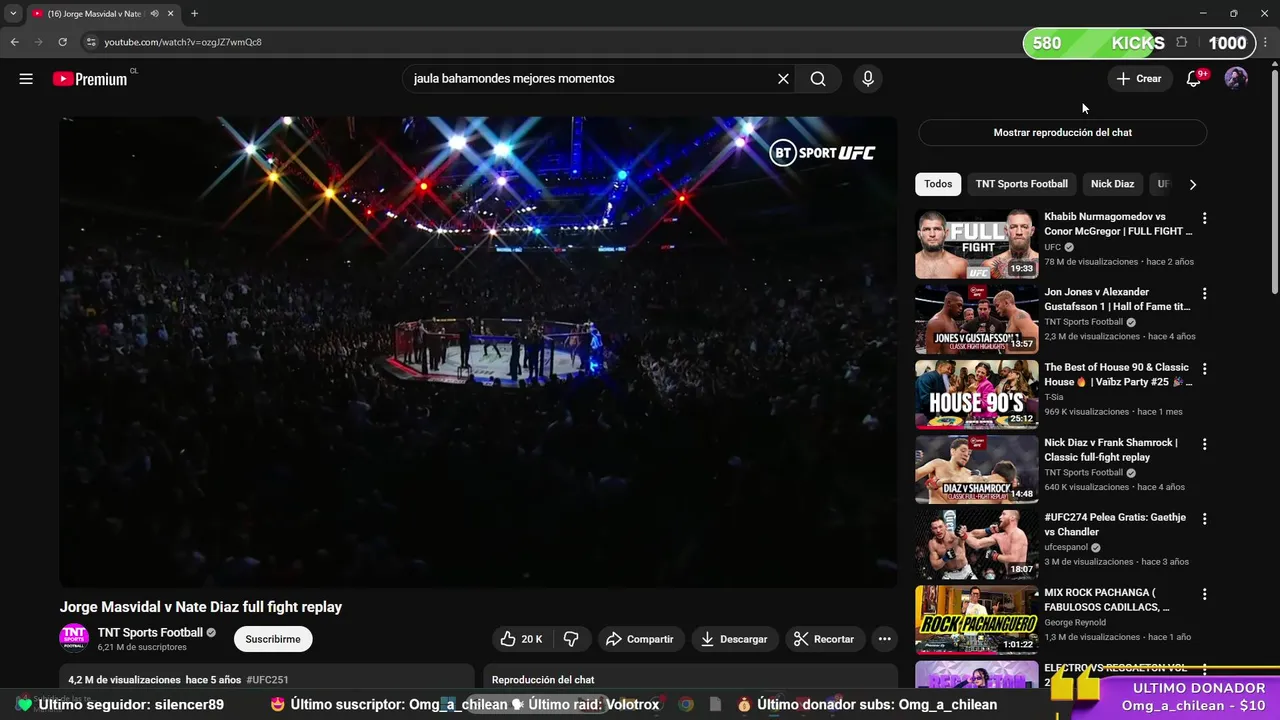Click Reproducción del chat panel heading

(543, 680)
